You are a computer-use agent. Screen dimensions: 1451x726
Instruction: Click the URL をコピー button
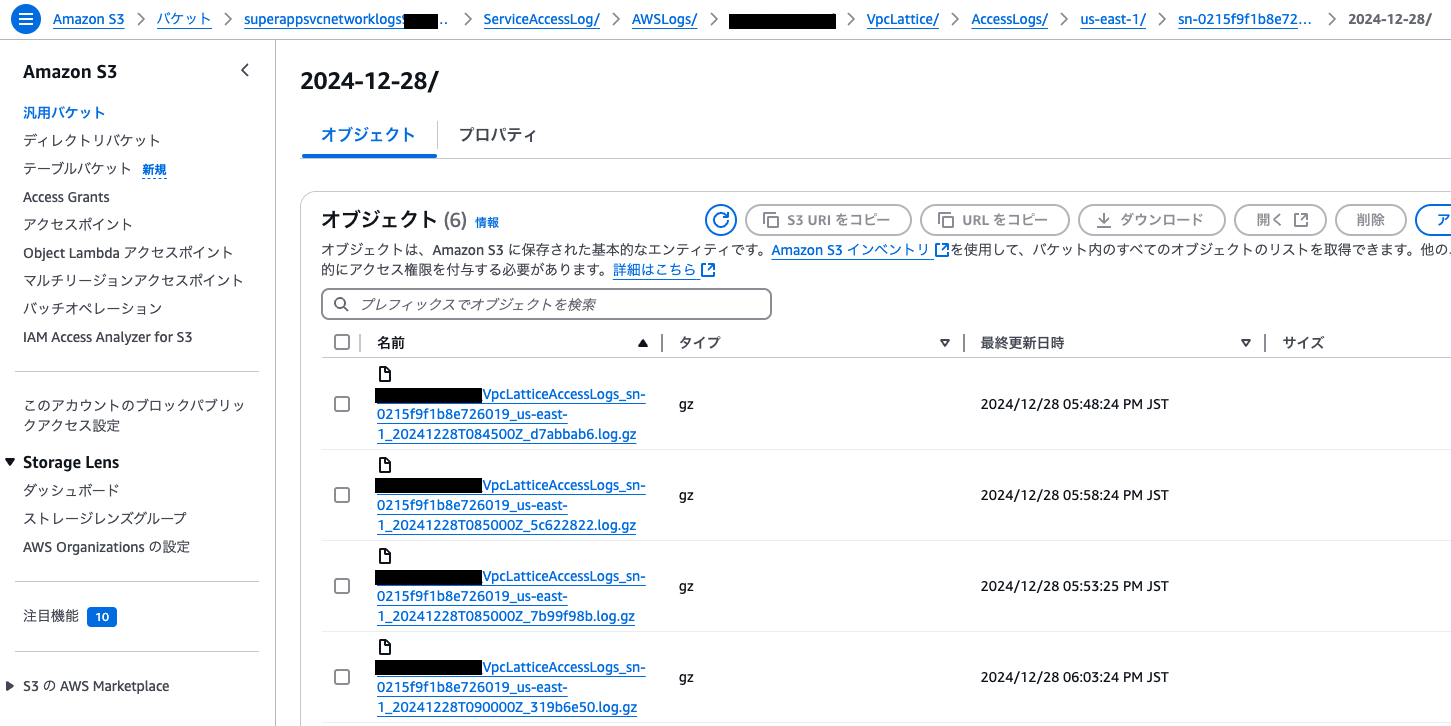994,220
